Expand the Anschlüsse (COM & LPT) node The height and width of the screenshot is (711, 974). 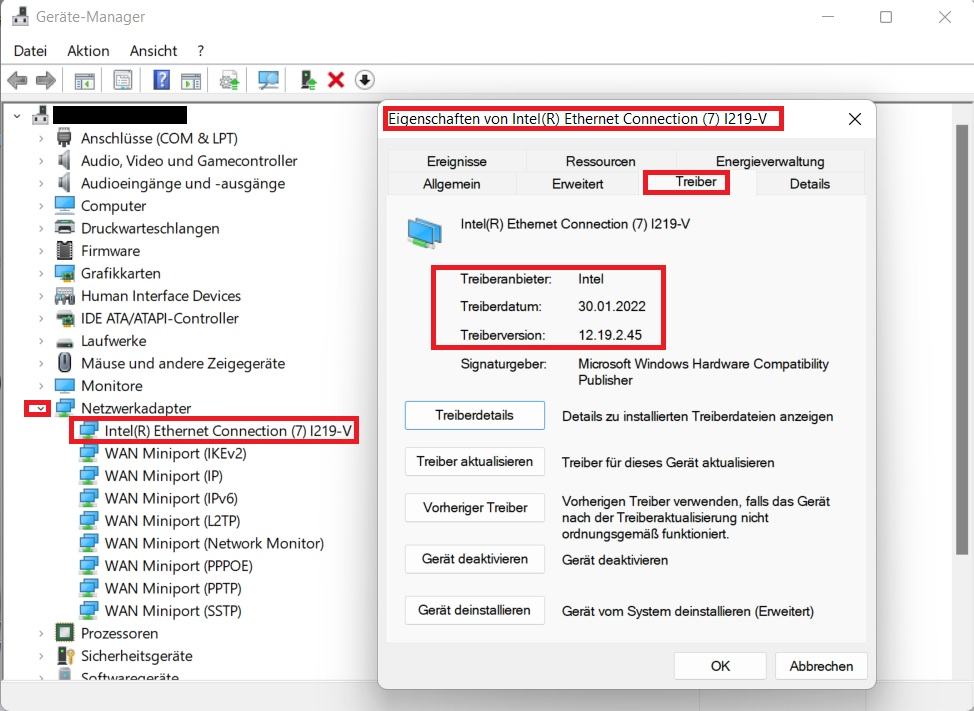click(41, 138)
